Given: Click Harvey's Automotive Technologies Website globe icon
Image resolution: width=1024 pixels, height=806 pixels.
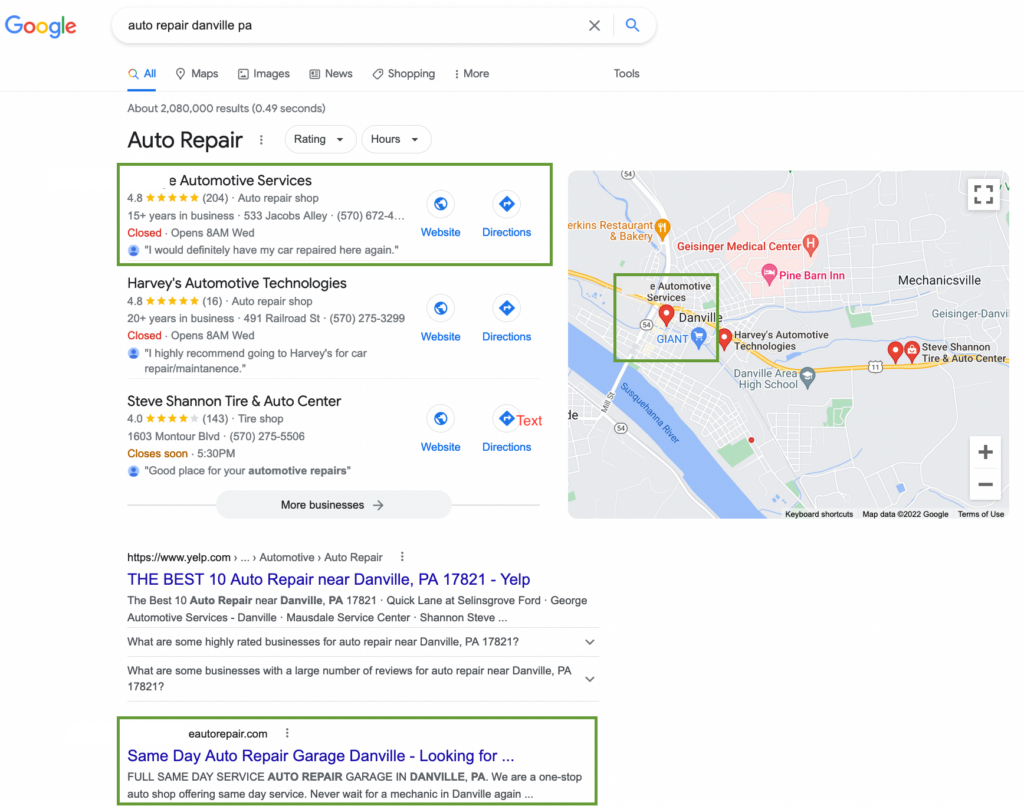Looking at the screenshot, I should click(x=441, y=308).
